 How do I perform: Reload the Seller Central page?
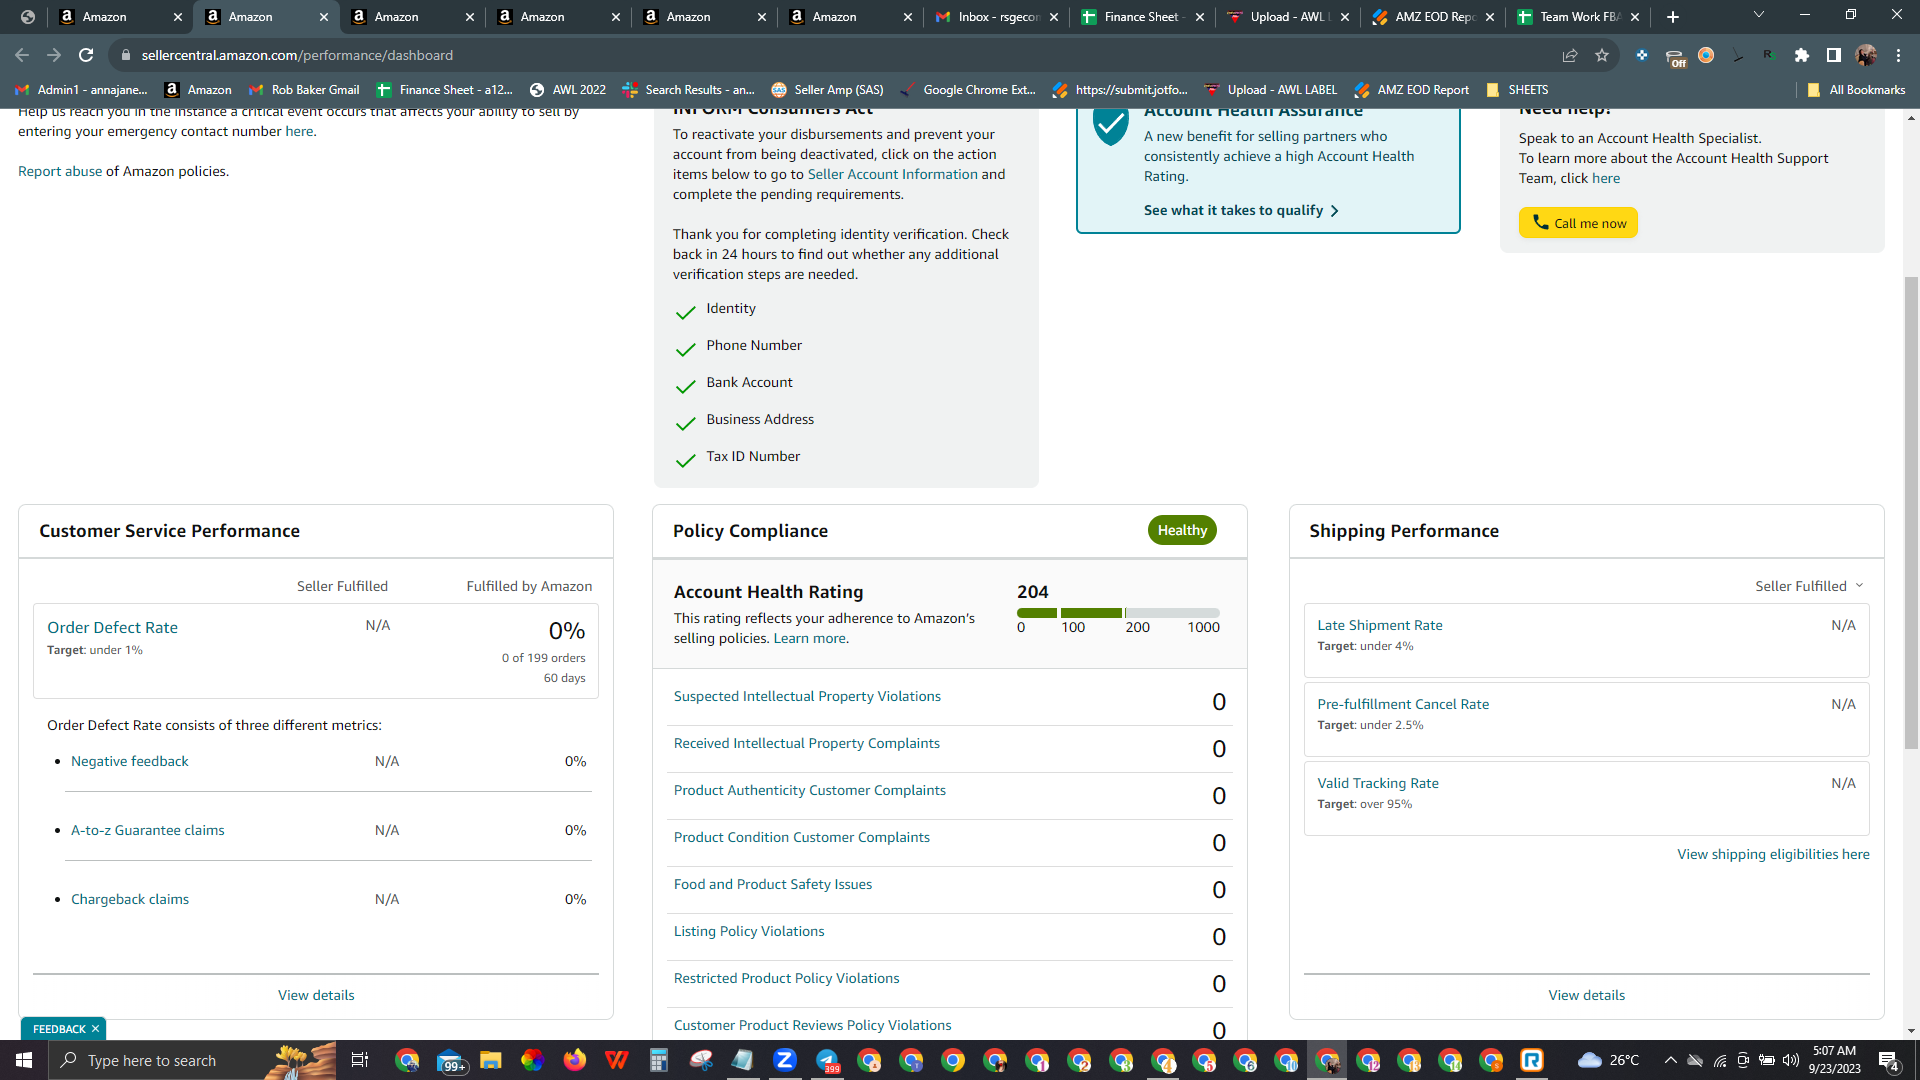click(86, 55)
